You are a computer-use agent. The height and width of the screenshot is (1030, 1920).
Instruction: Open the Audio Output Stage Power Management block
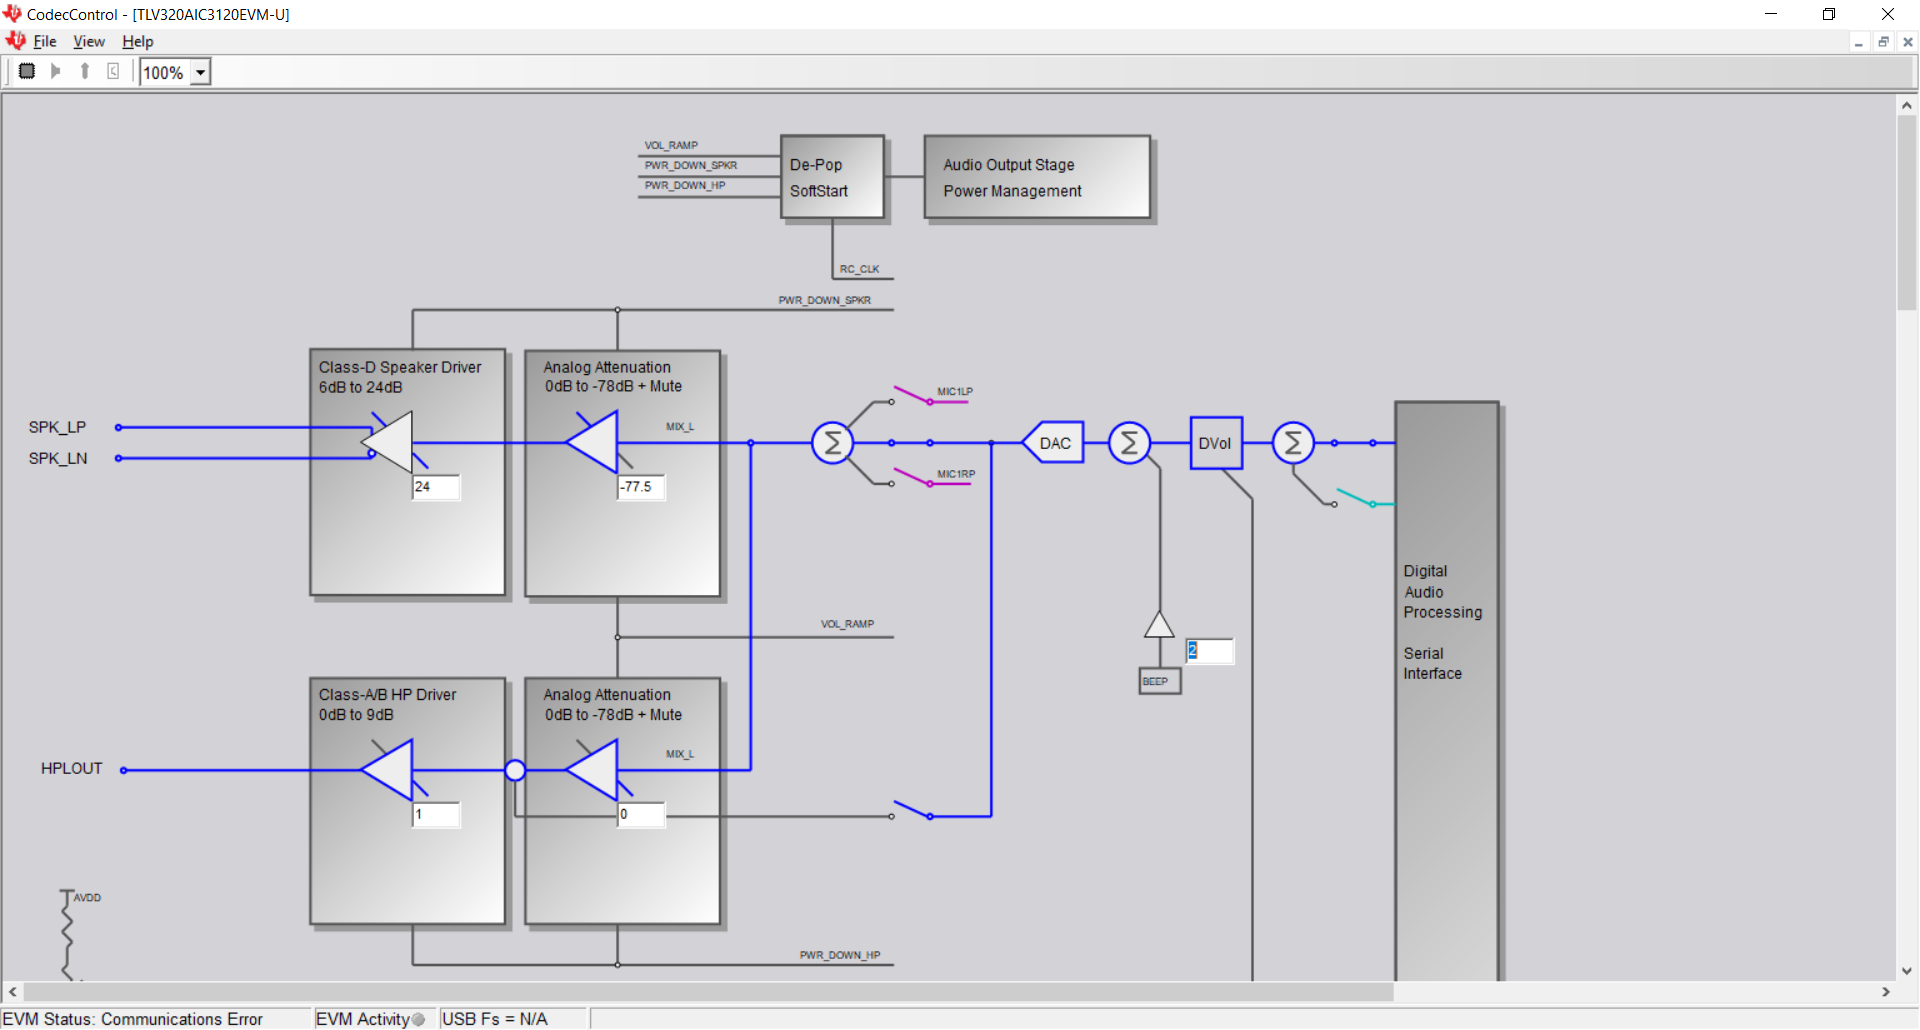[1037, 177]
